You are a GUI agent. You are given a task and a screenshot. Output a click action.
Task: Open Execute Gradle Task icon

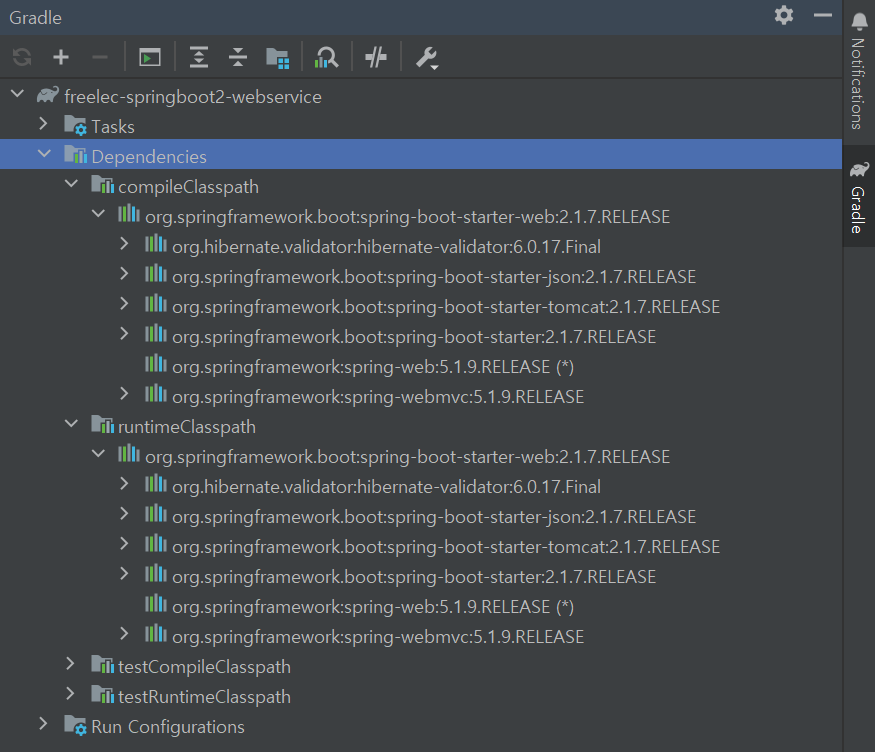click(x=150, y=57)
